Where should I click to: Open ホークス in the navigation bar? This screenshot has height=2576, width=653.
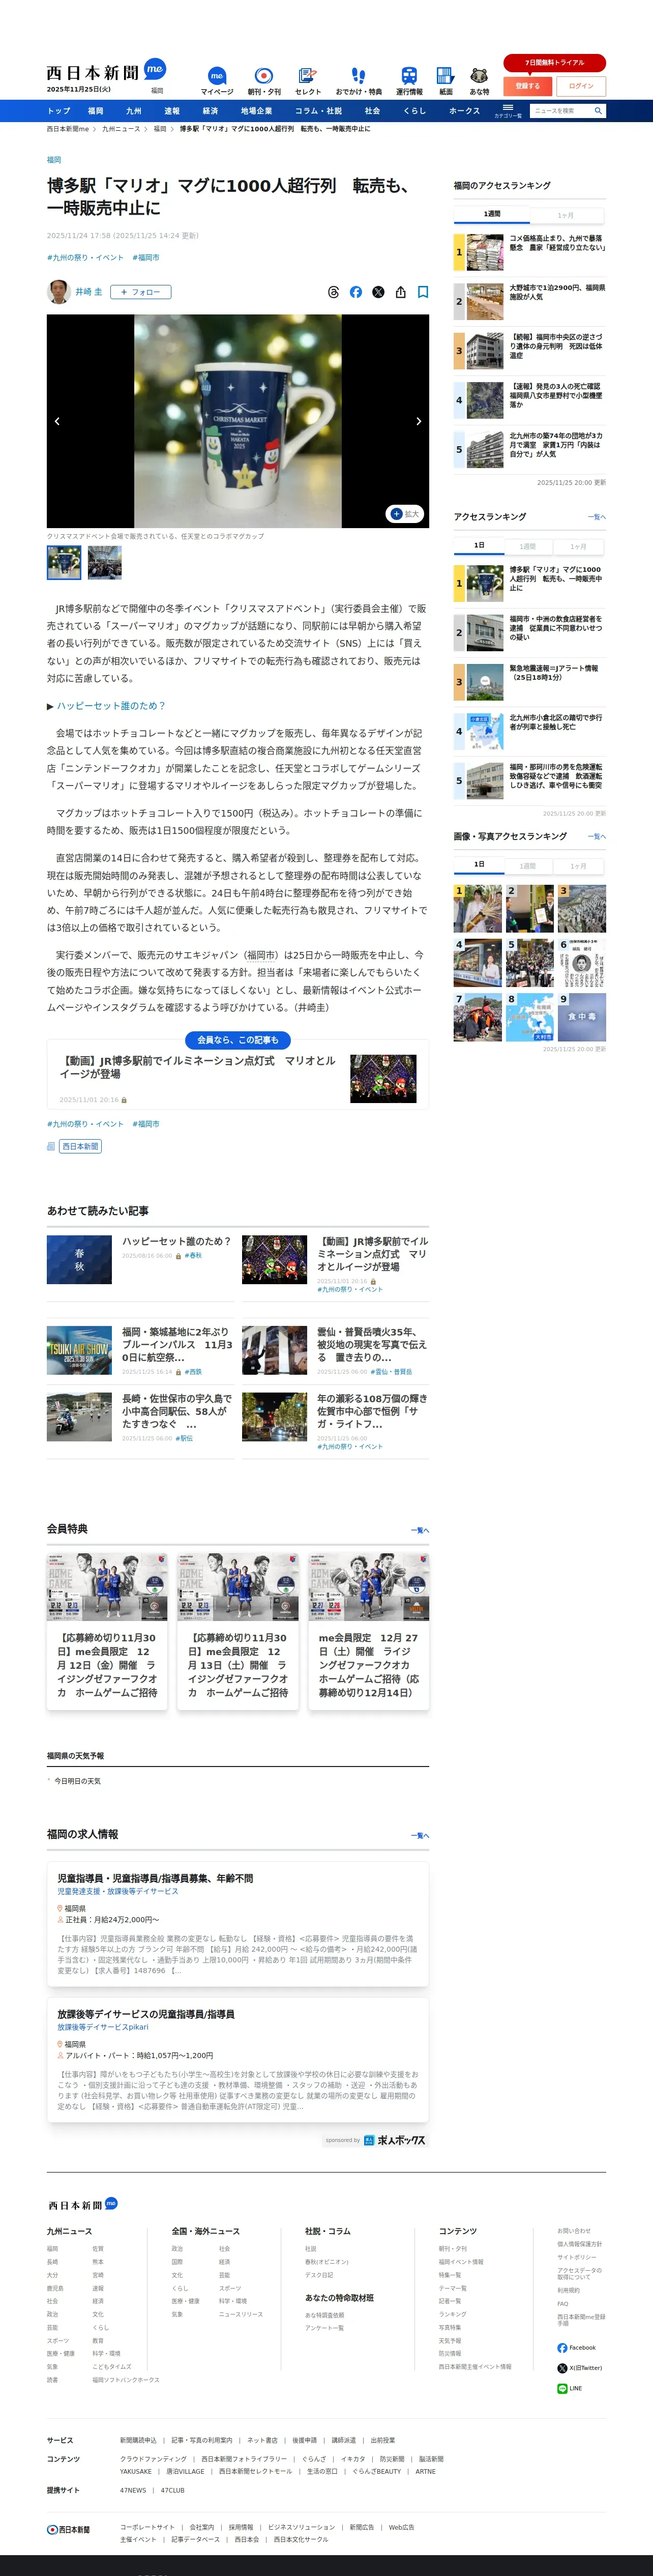click(x=465, y=111)
